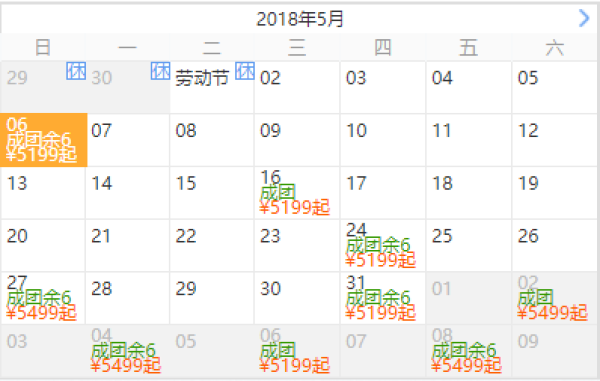The height and width of the screenshot is (381, 600).
Task: Click date 20 cell
Action: (43, 246)
